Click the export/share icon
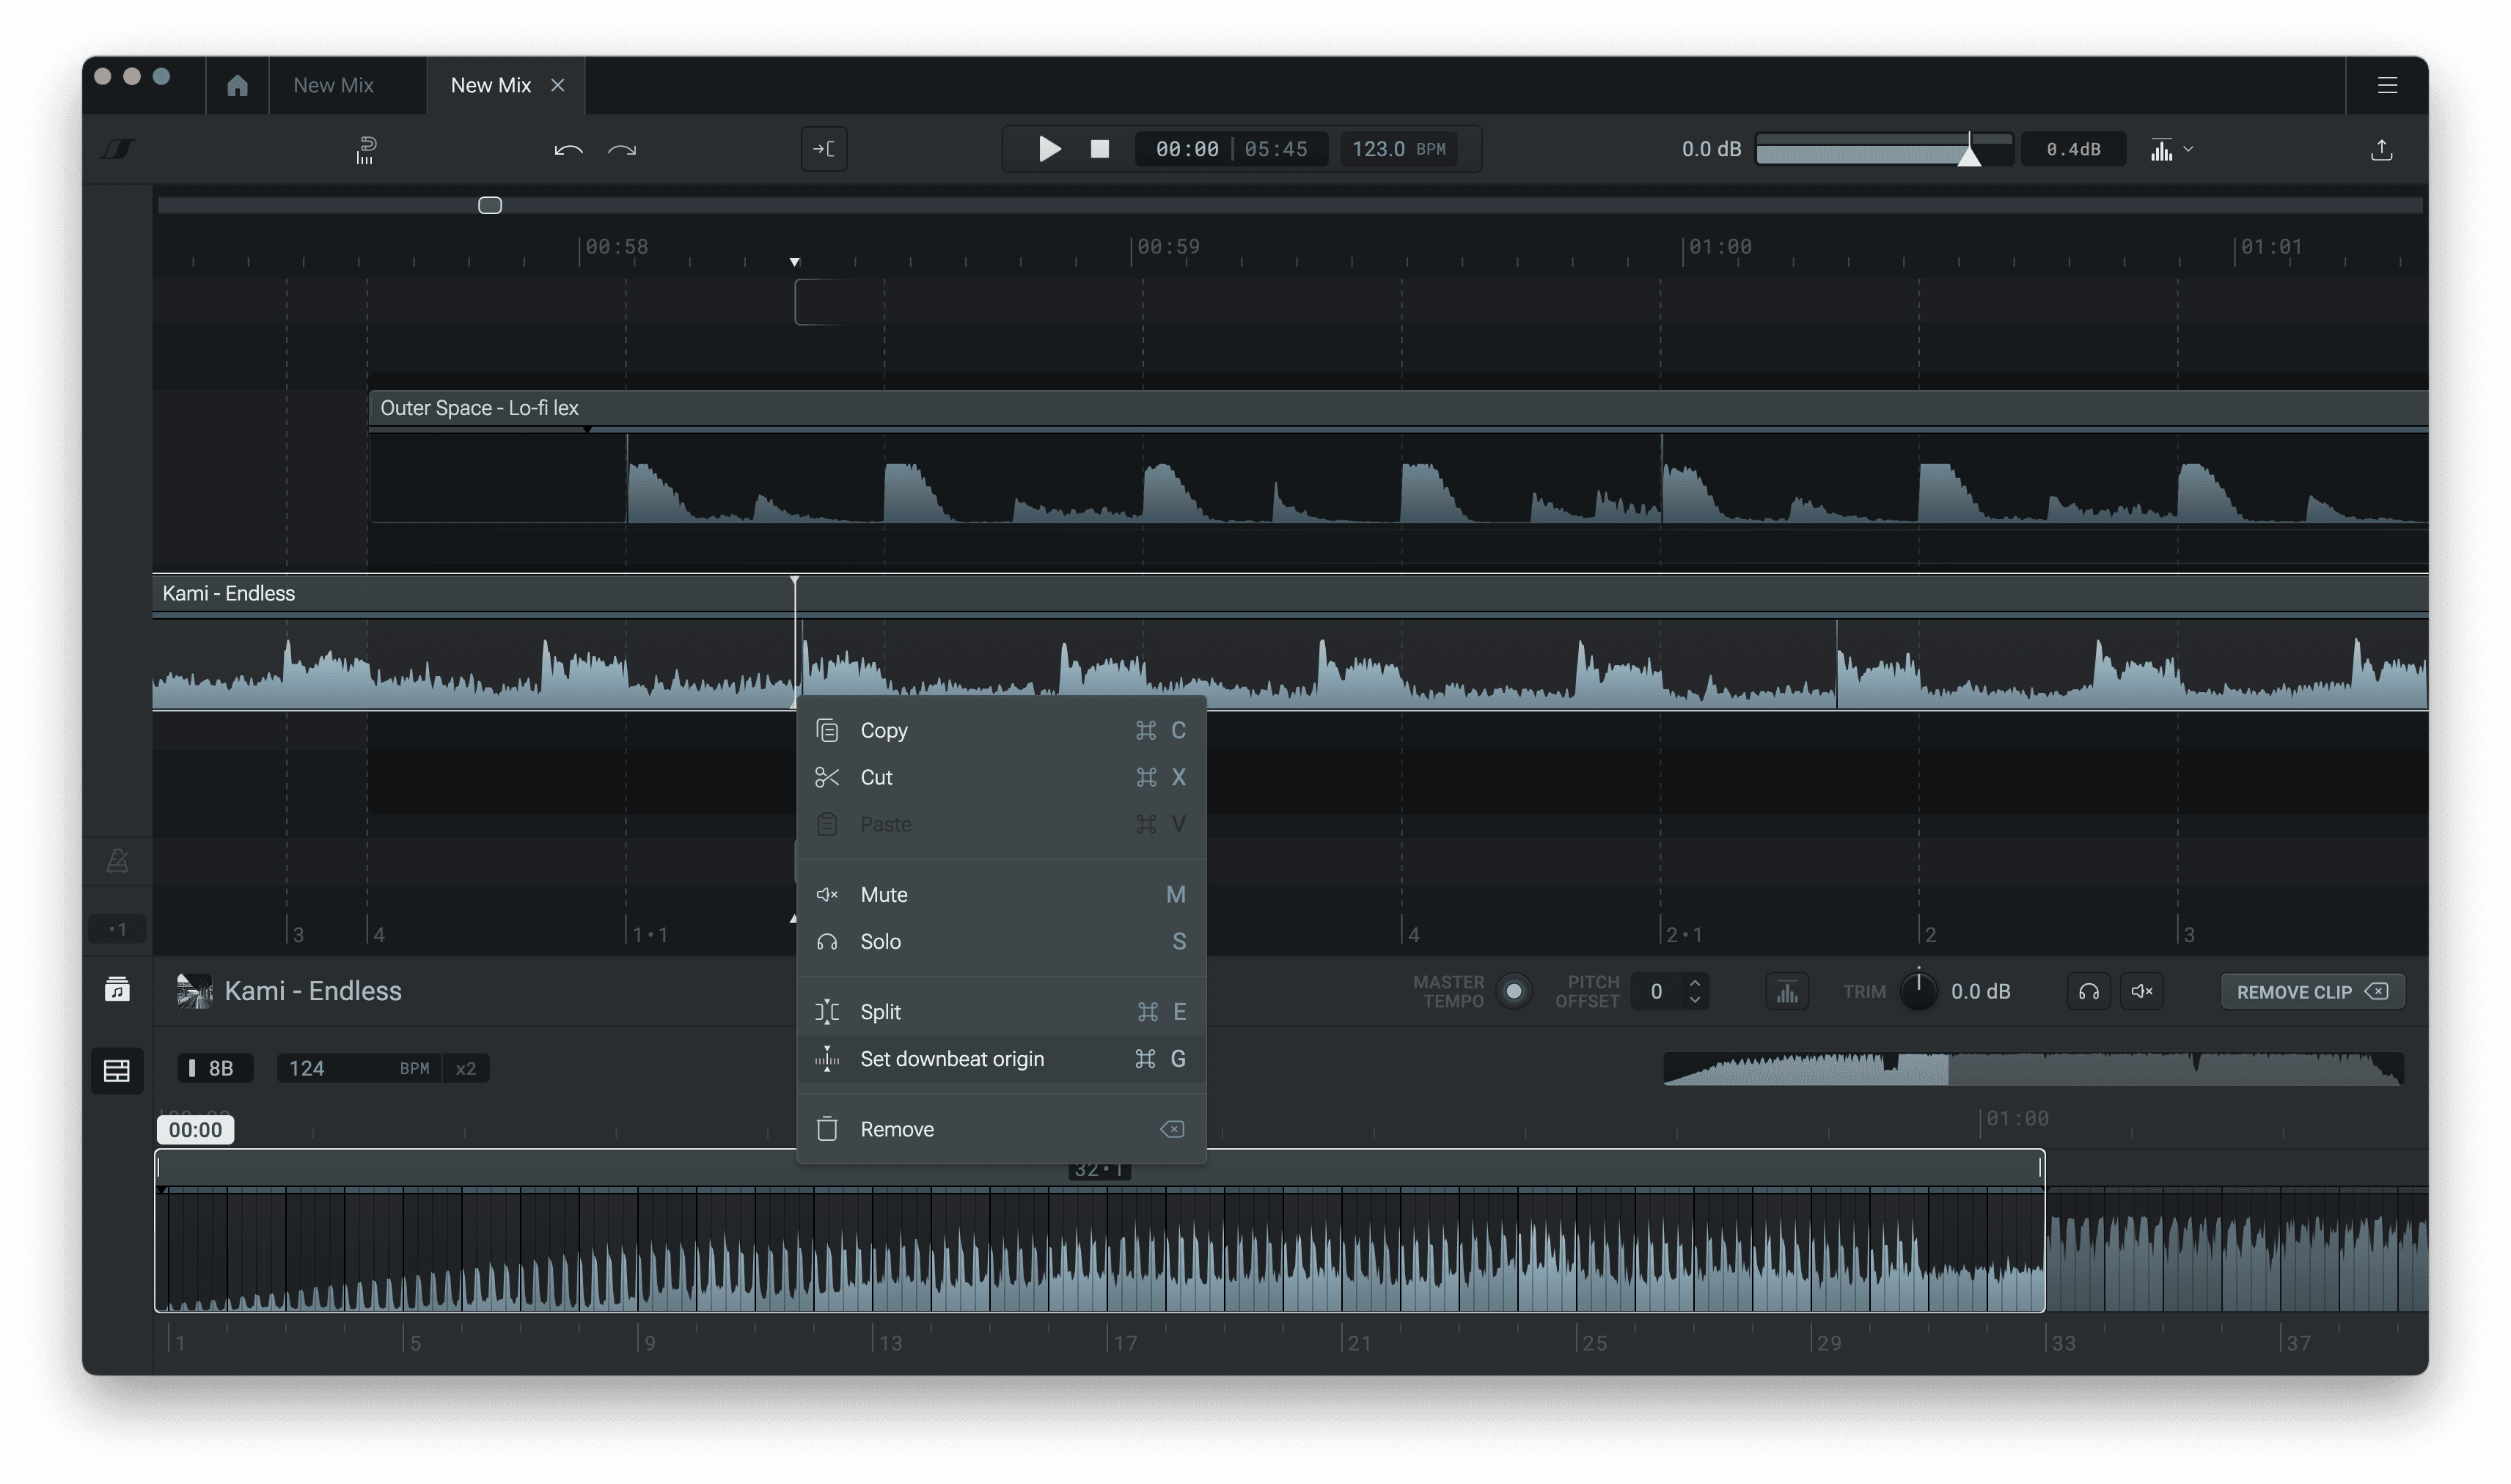Image resolution: width=2511 pixels, height=1484 pixels. tap(2381, 150)
